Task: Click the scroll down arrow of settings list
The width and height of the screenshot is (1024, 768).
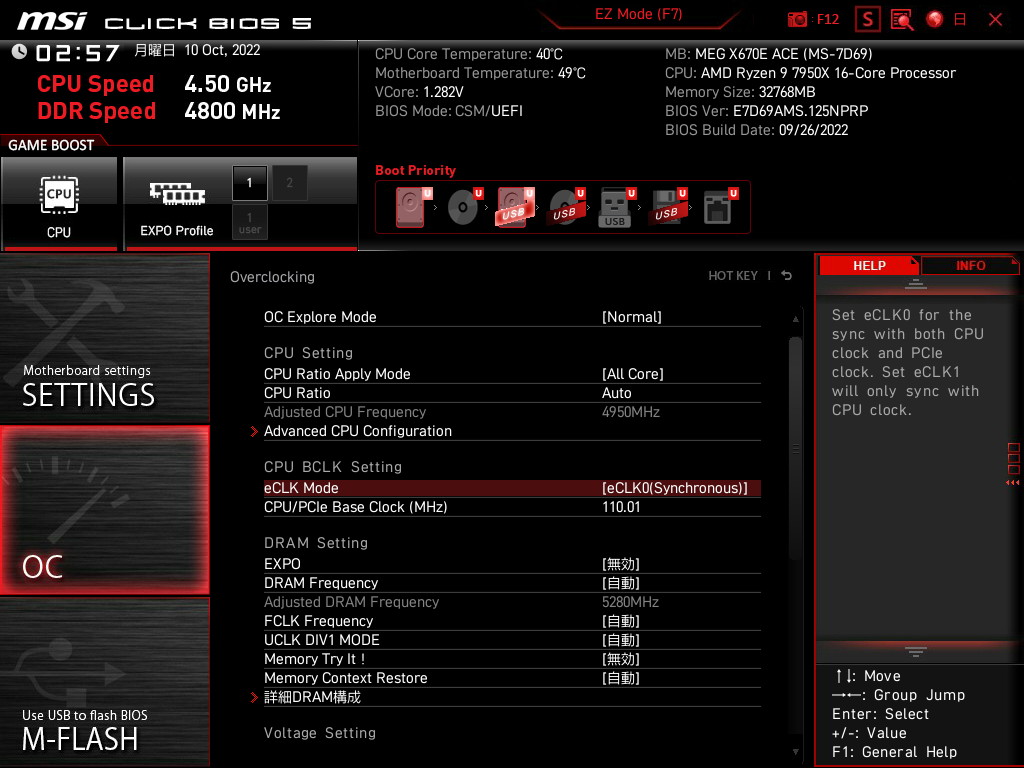Action: coord(795,752)
